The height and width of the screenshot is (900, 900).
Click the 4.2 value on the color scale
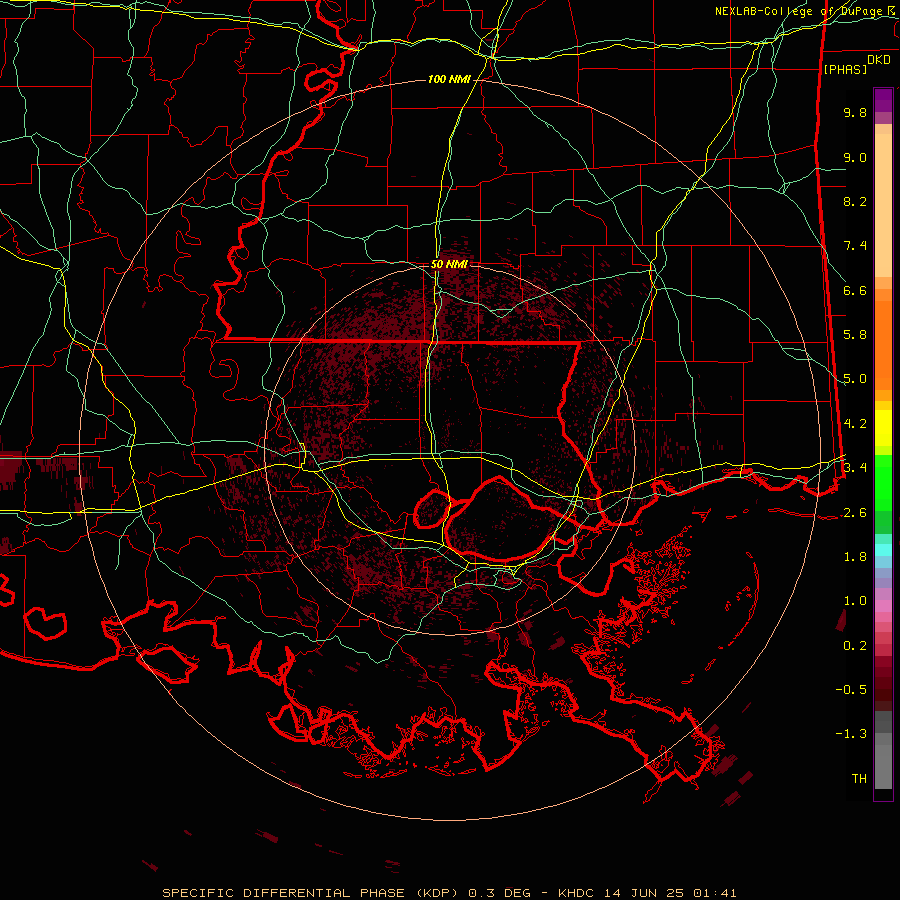click(x=855, y=424)
